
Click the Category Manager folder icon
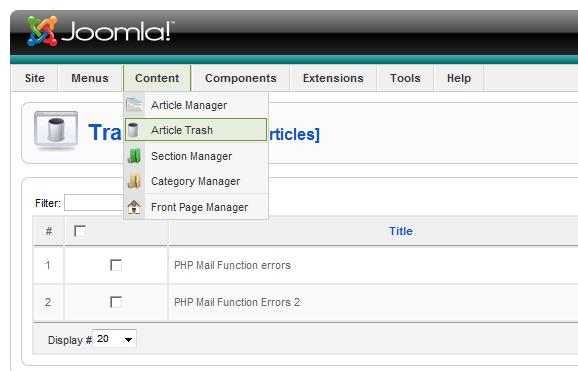pyautogui.click(x=134, y=181)
